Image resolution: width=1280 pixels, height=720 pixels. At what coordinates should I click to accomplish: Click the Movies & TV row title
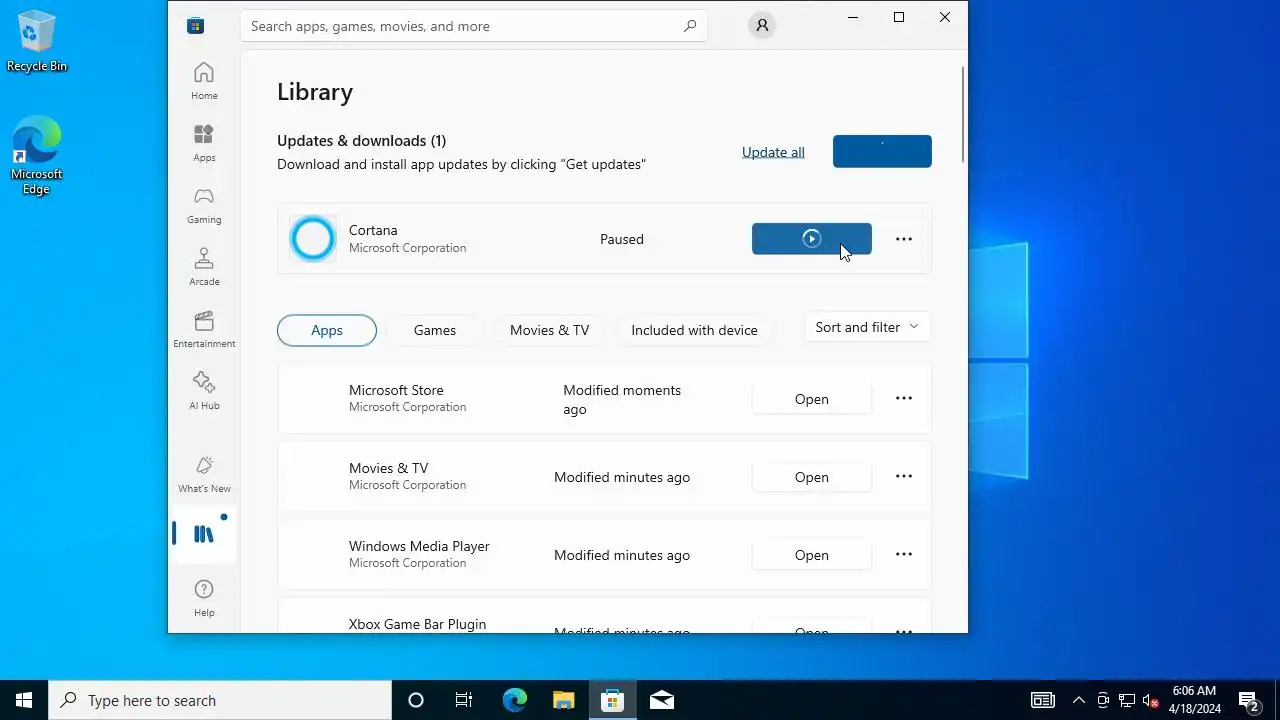tap(388, 468)
